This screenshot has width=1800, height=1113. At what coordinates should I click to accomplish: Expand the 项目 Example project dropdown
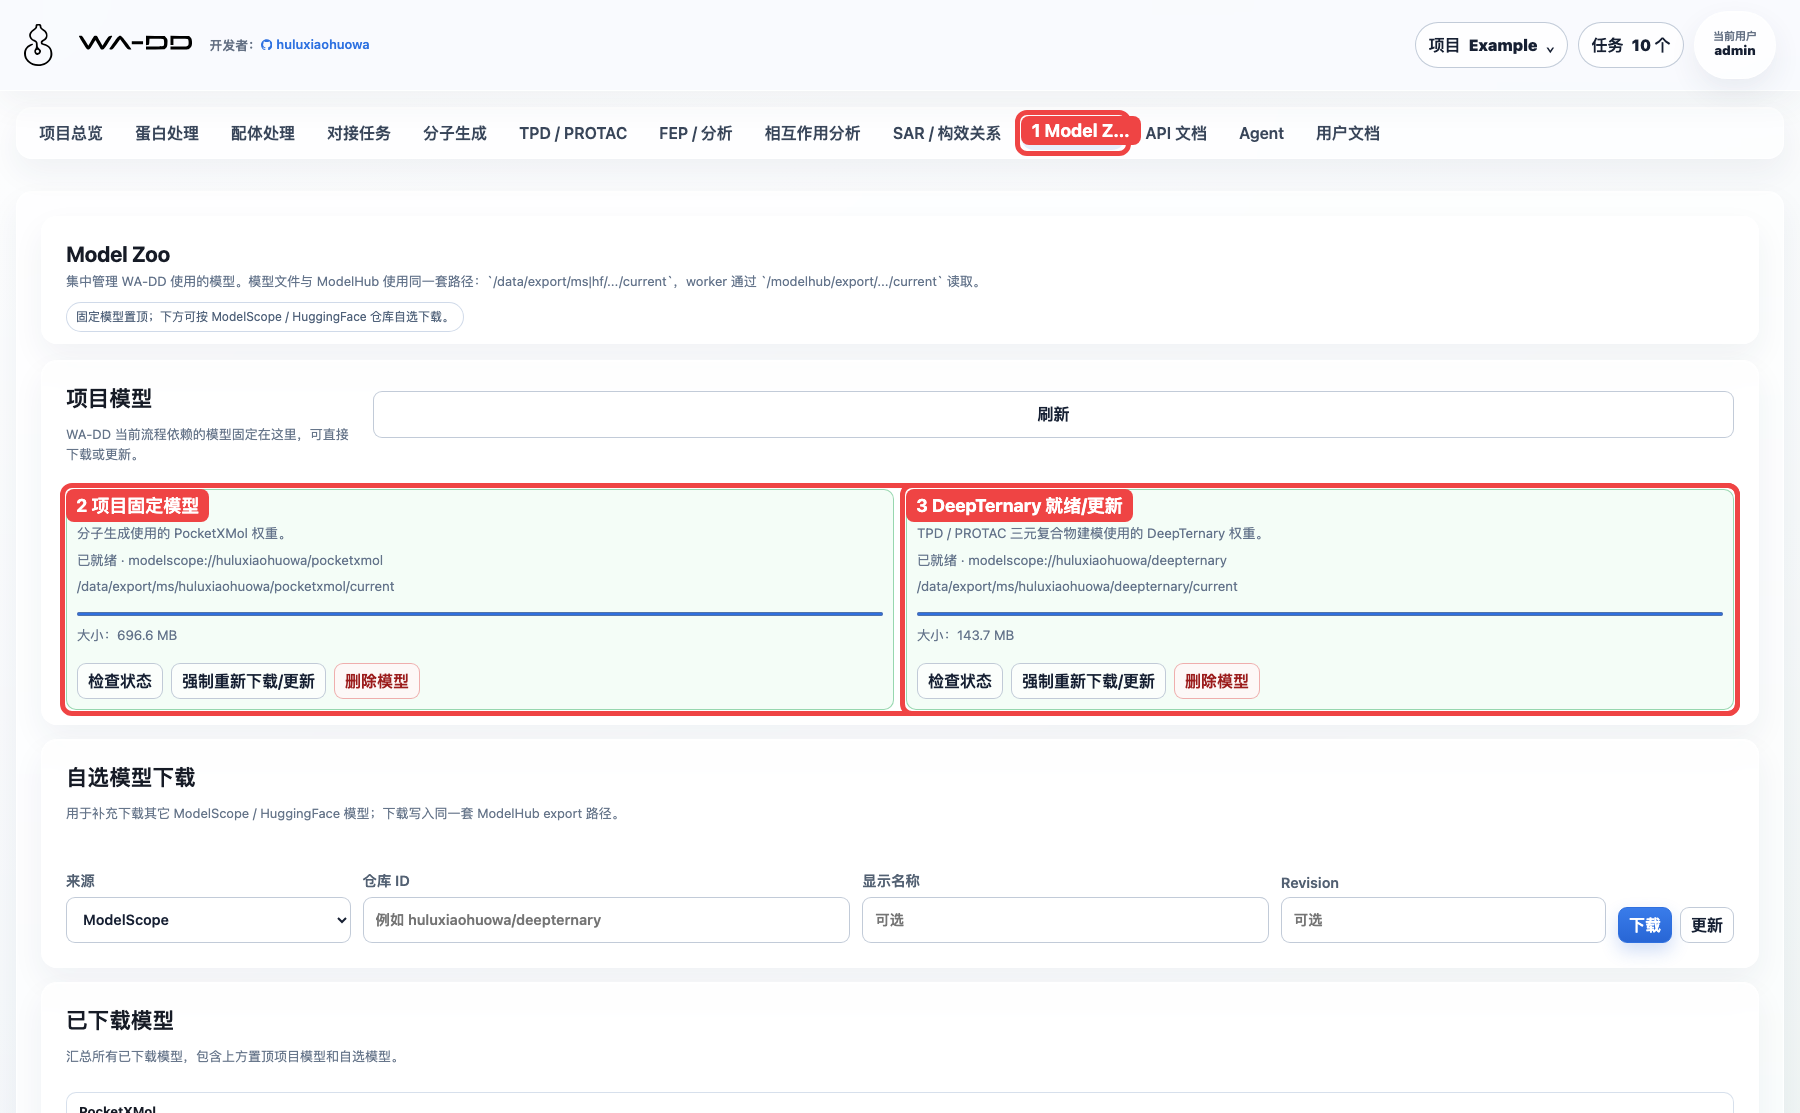tap(1491, 45)
